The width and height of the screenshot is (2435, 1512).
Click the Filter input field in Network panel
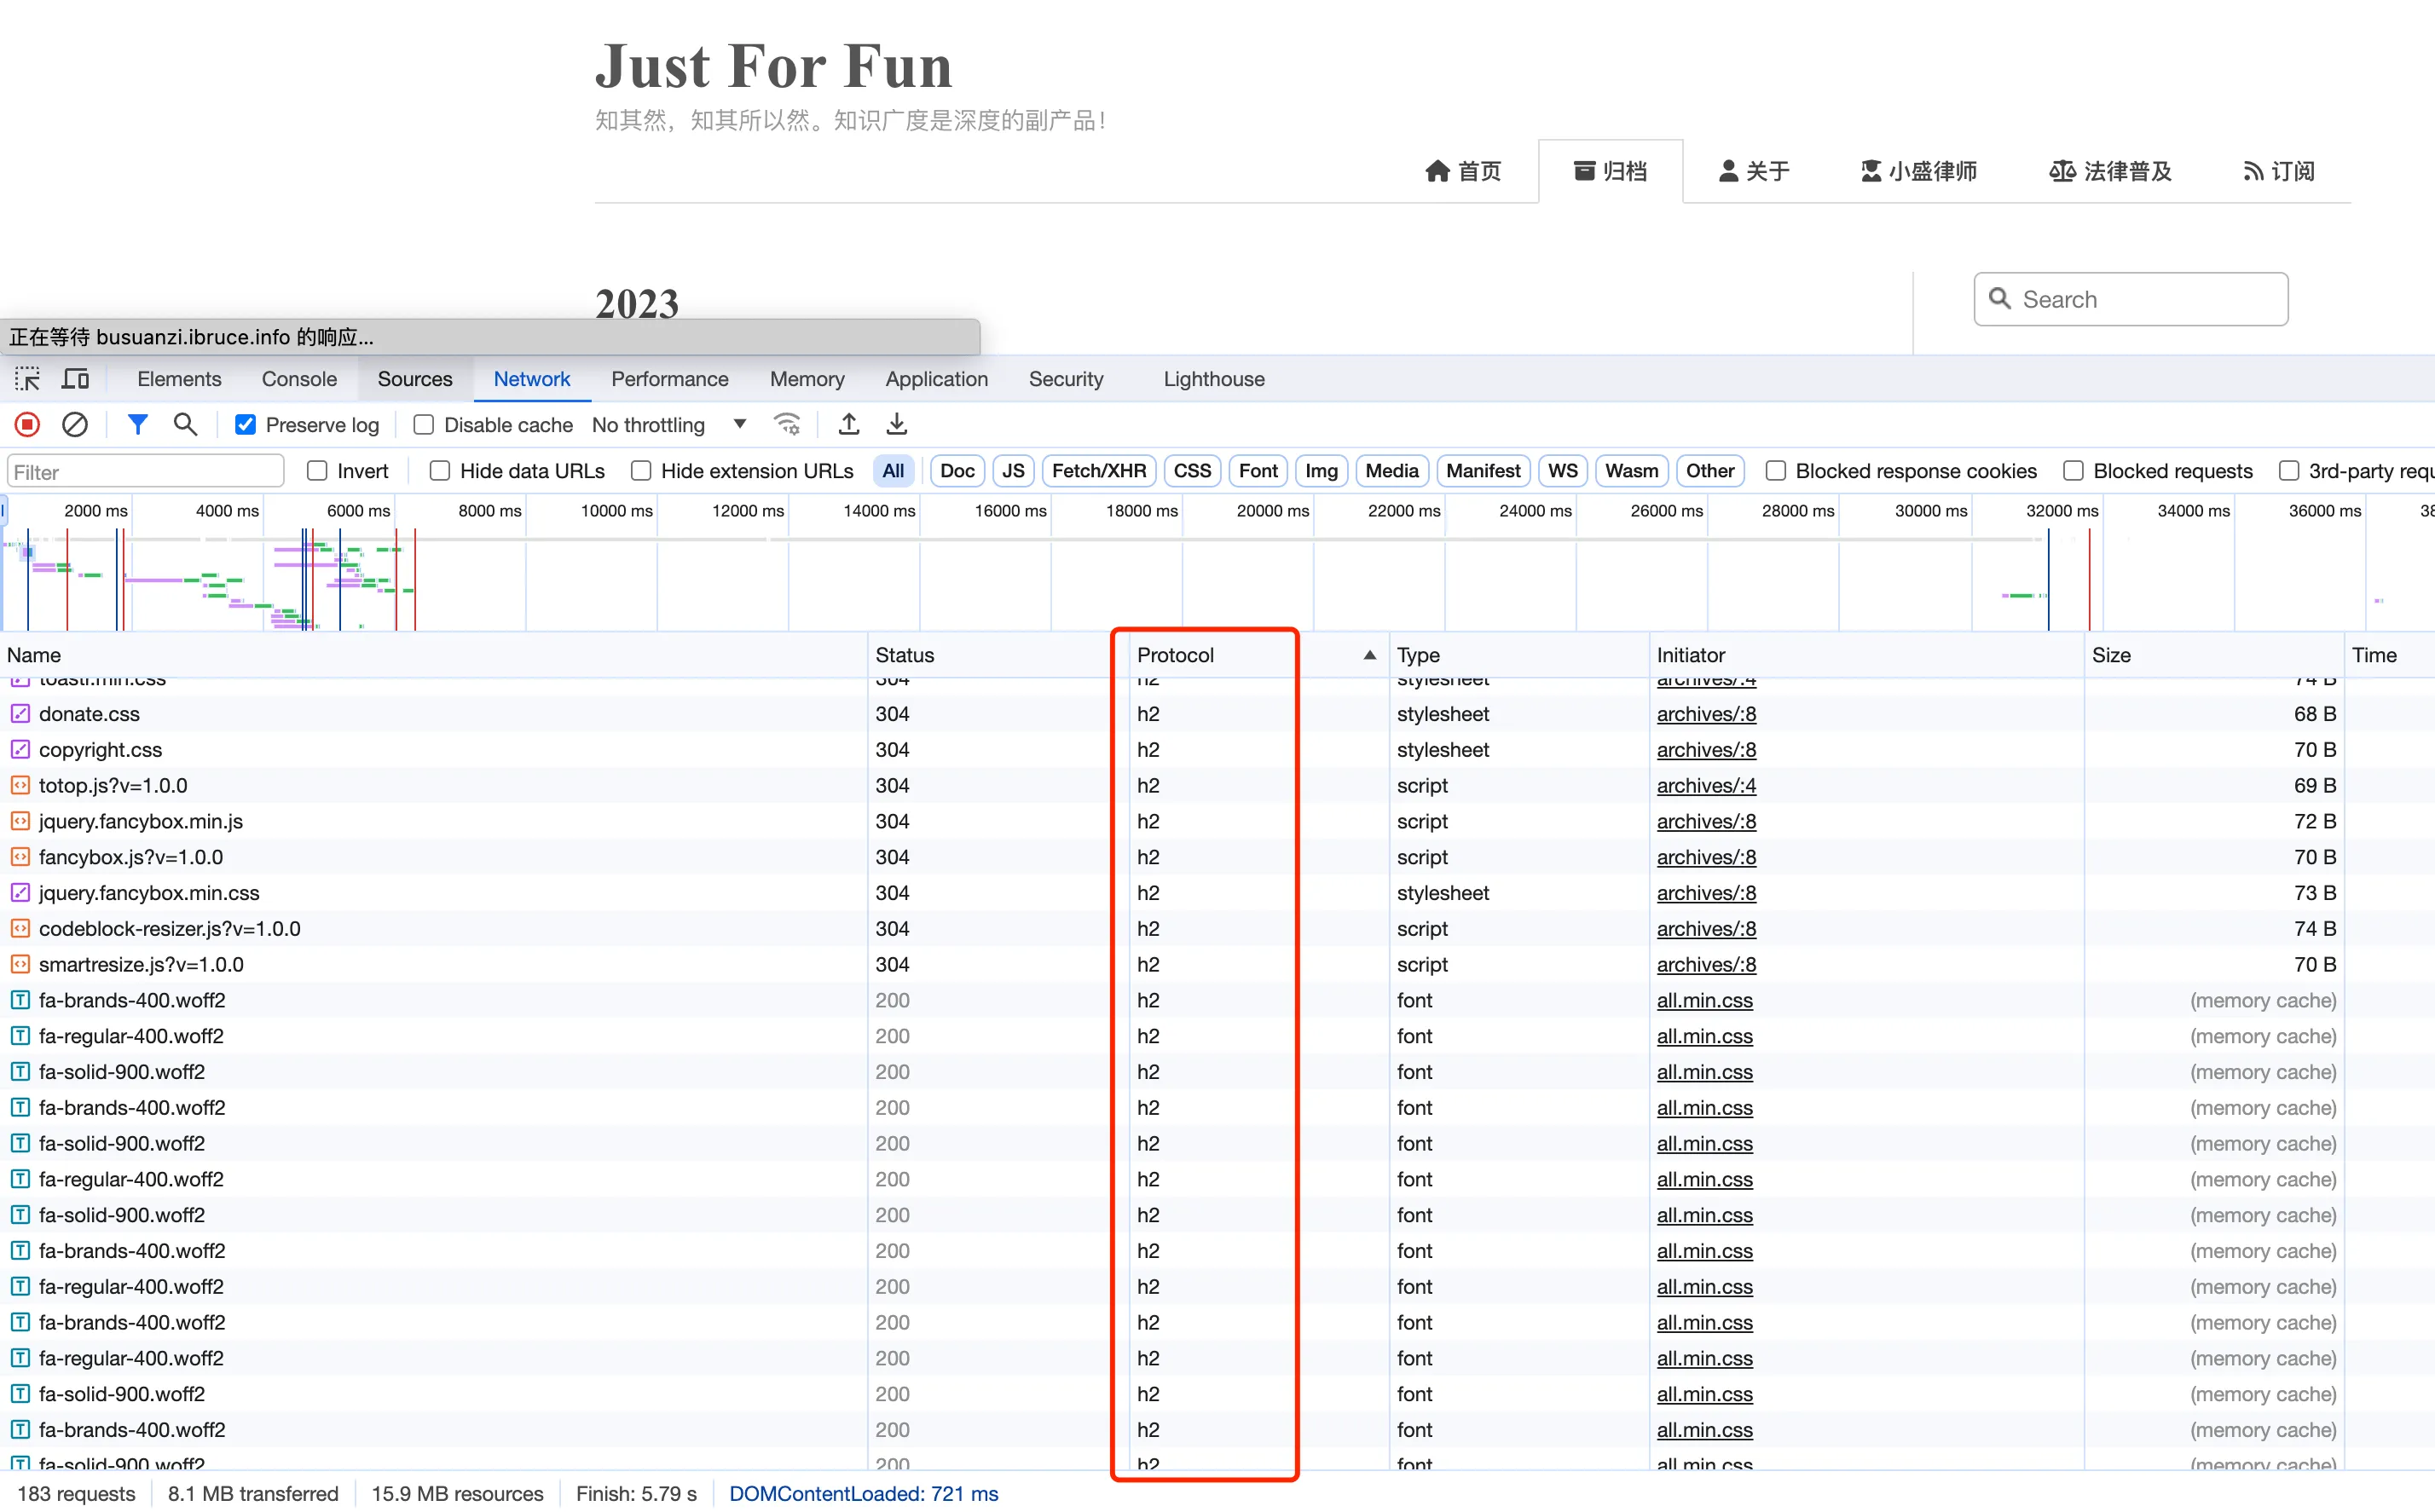click(147, 470)
